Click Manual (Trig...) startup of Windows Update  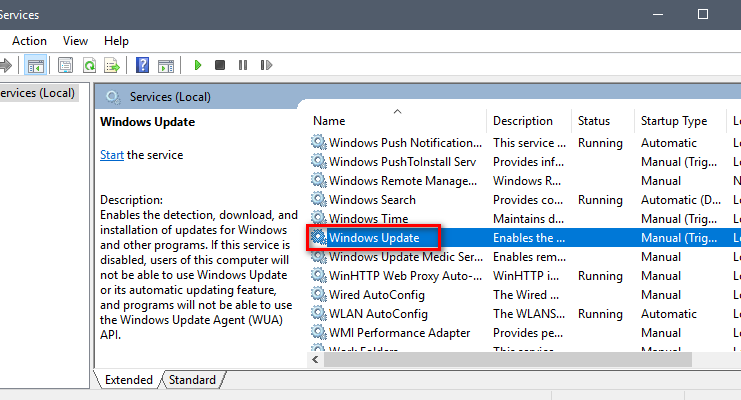coord(679,238)
